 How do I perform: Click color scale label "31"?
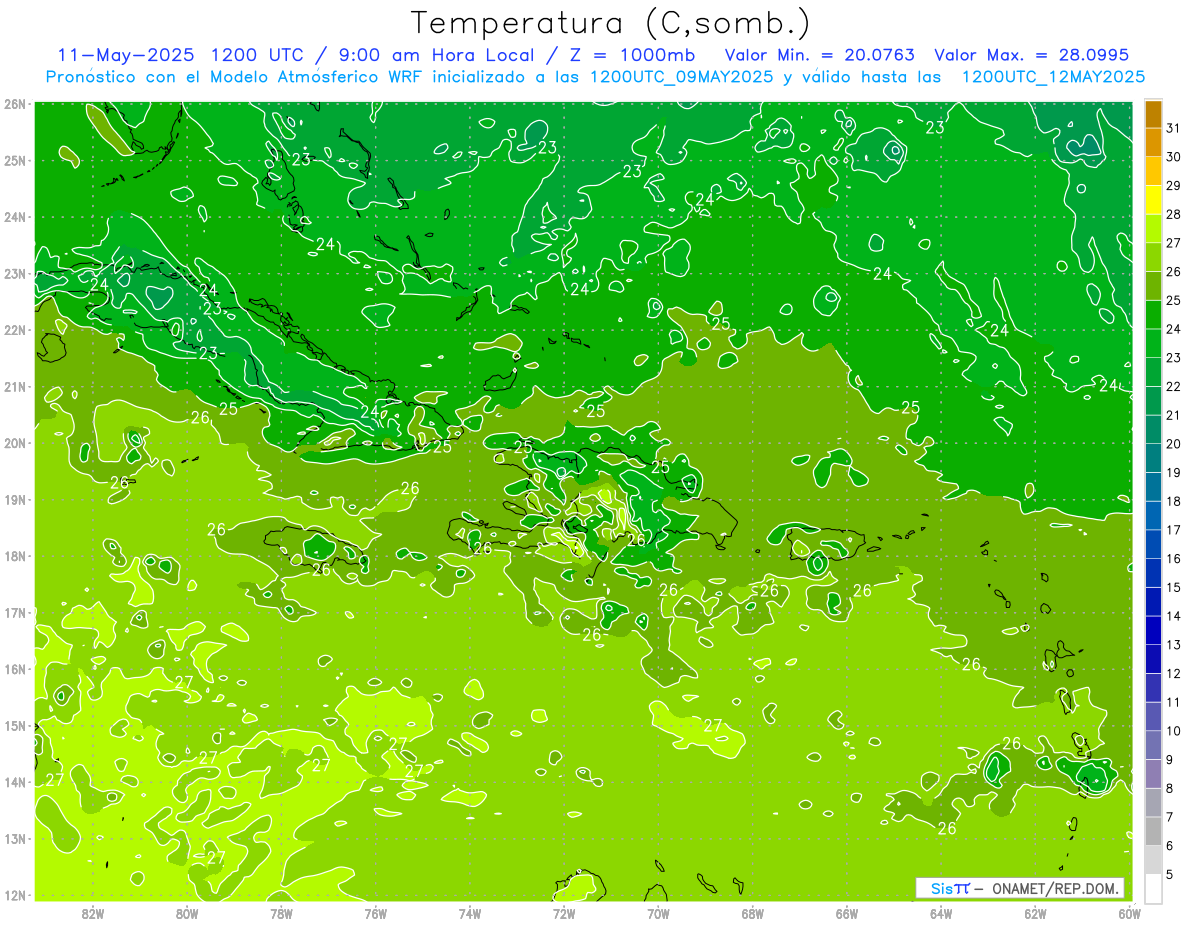(1173, 128)
